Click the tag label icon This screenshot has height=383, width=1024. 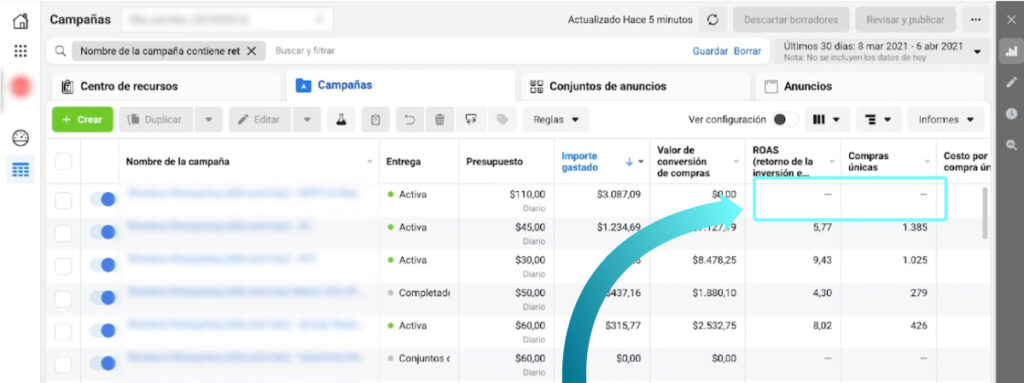(502, 120)
